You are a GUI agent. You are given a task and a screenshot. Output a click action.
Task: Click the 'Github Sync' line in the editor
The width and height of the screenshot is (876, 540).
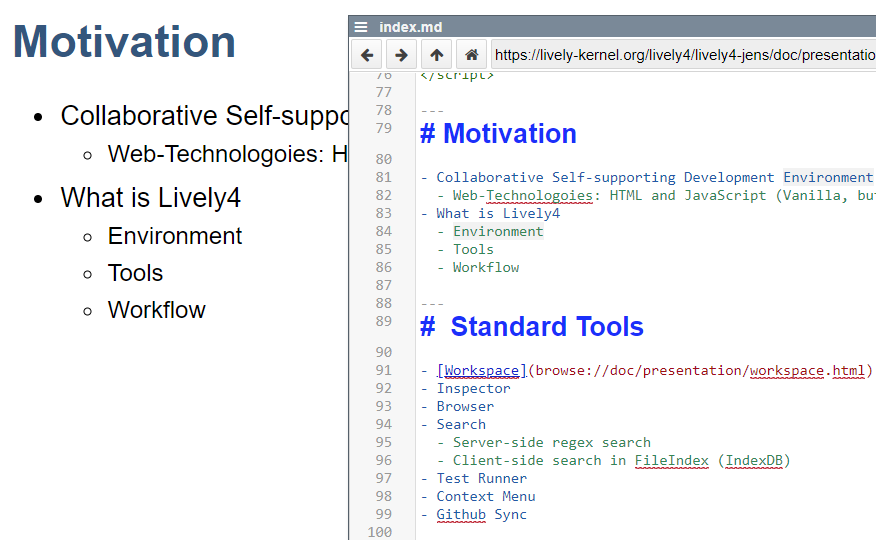pyautogui.click(x=481, y=515)
